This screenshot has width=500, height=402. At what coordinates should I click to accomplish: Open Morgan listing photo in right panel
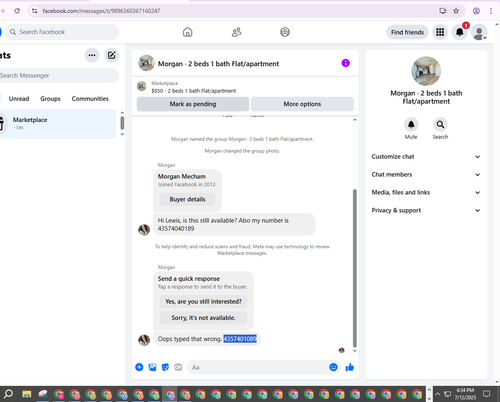point(426,71)
